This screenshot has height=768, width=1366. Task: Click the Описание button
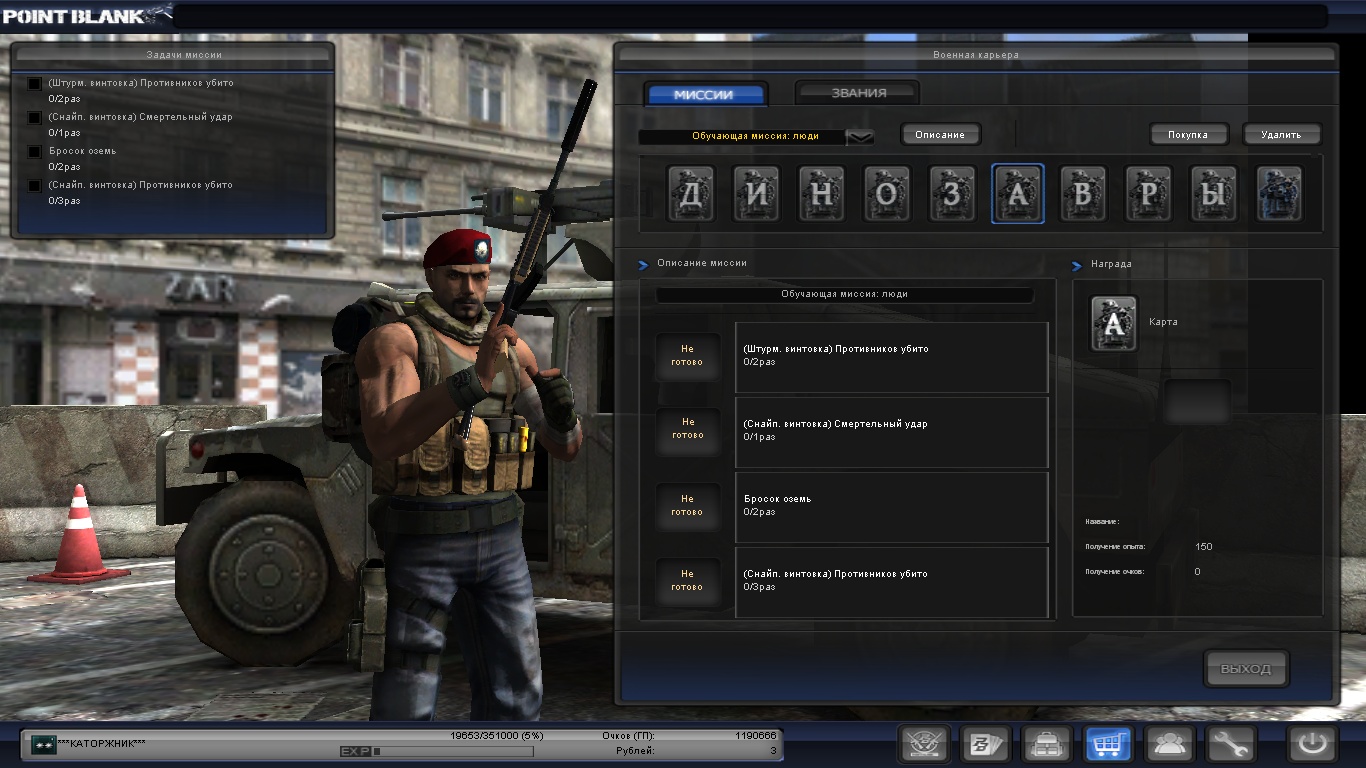pos(940,134)
